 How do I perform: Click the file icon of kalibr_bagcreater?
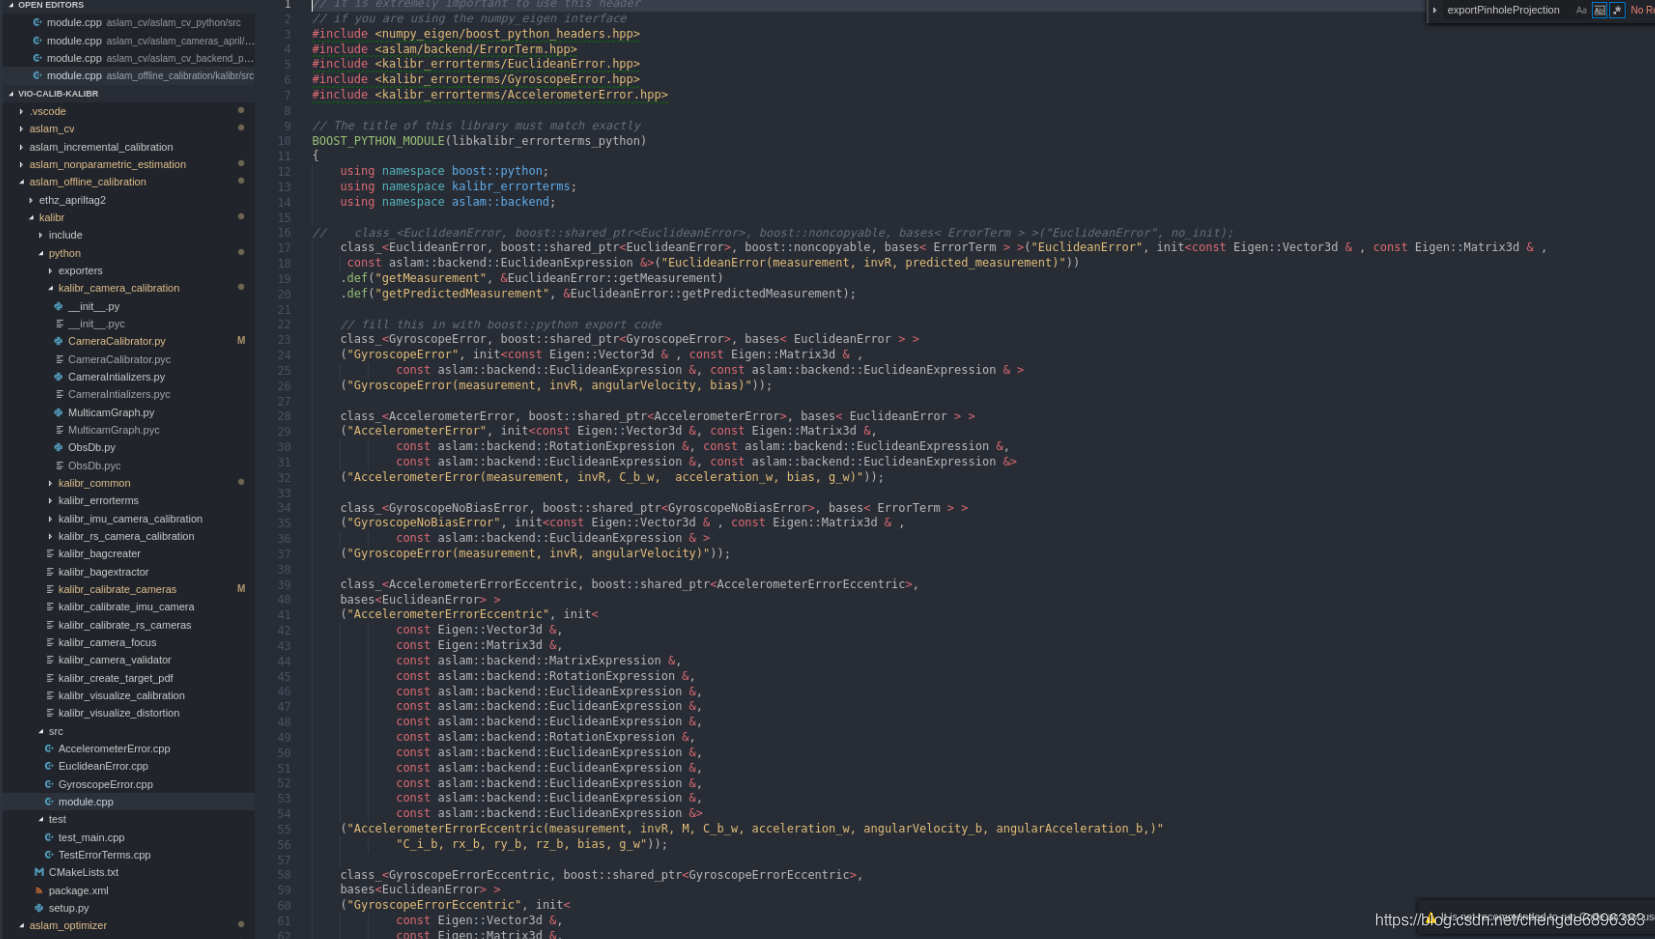[x=49, y=553]
